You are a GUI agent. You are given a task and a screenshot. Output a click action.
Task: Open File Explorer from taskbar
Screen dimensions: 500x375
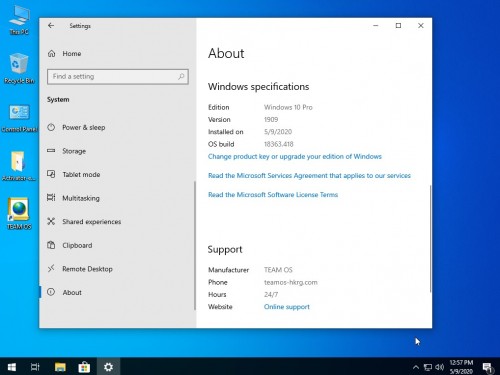[x=60, y=367]
